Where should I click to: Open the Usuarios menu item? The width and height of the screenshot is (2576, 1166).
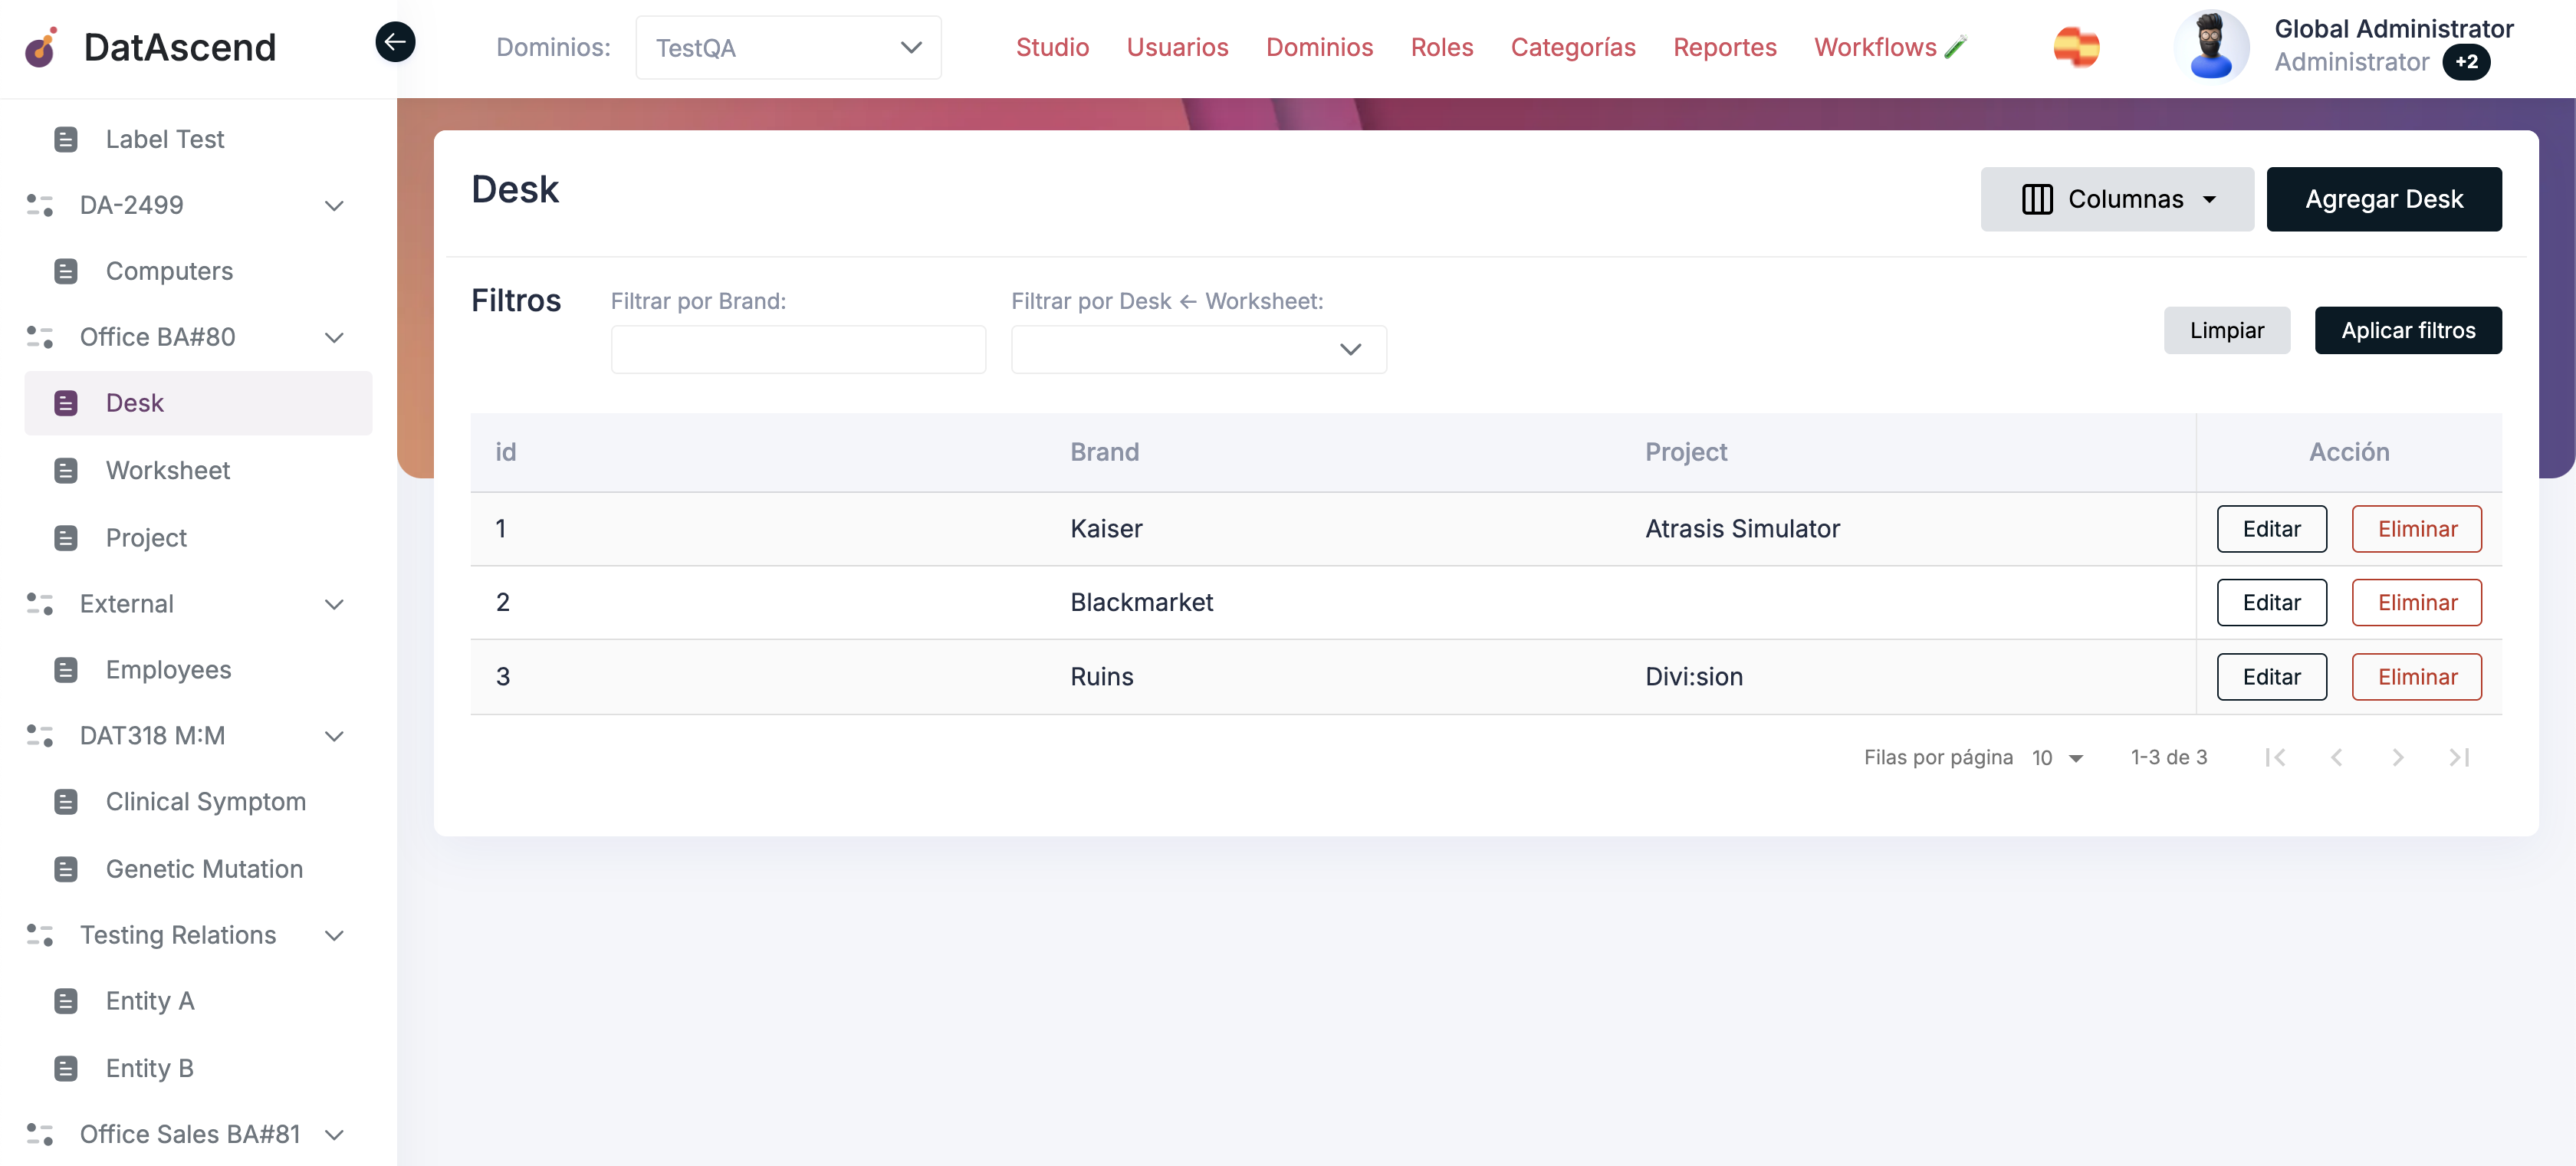(x=1177, y=47)
